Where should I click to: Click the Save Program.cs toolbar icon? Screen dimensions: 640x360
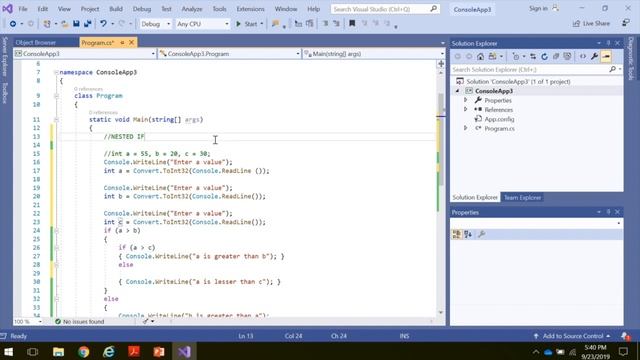pyautogui.click(x=76, y=24)
